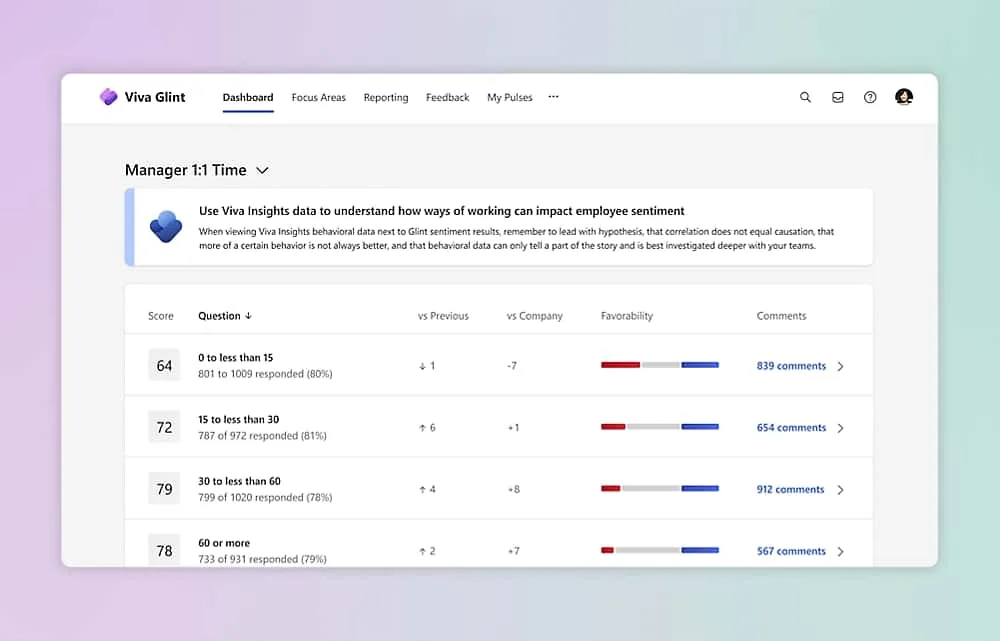Click the help question mark icon
The image size is (1000, 641).
pyautogui.click(x=870, y=97)
